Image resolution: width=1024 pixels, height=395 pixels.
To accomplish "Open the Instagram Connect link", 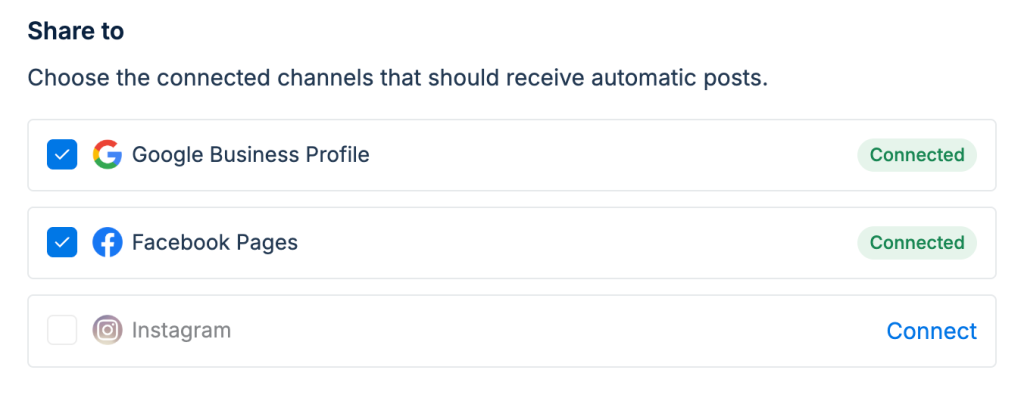I will (931, 331).
